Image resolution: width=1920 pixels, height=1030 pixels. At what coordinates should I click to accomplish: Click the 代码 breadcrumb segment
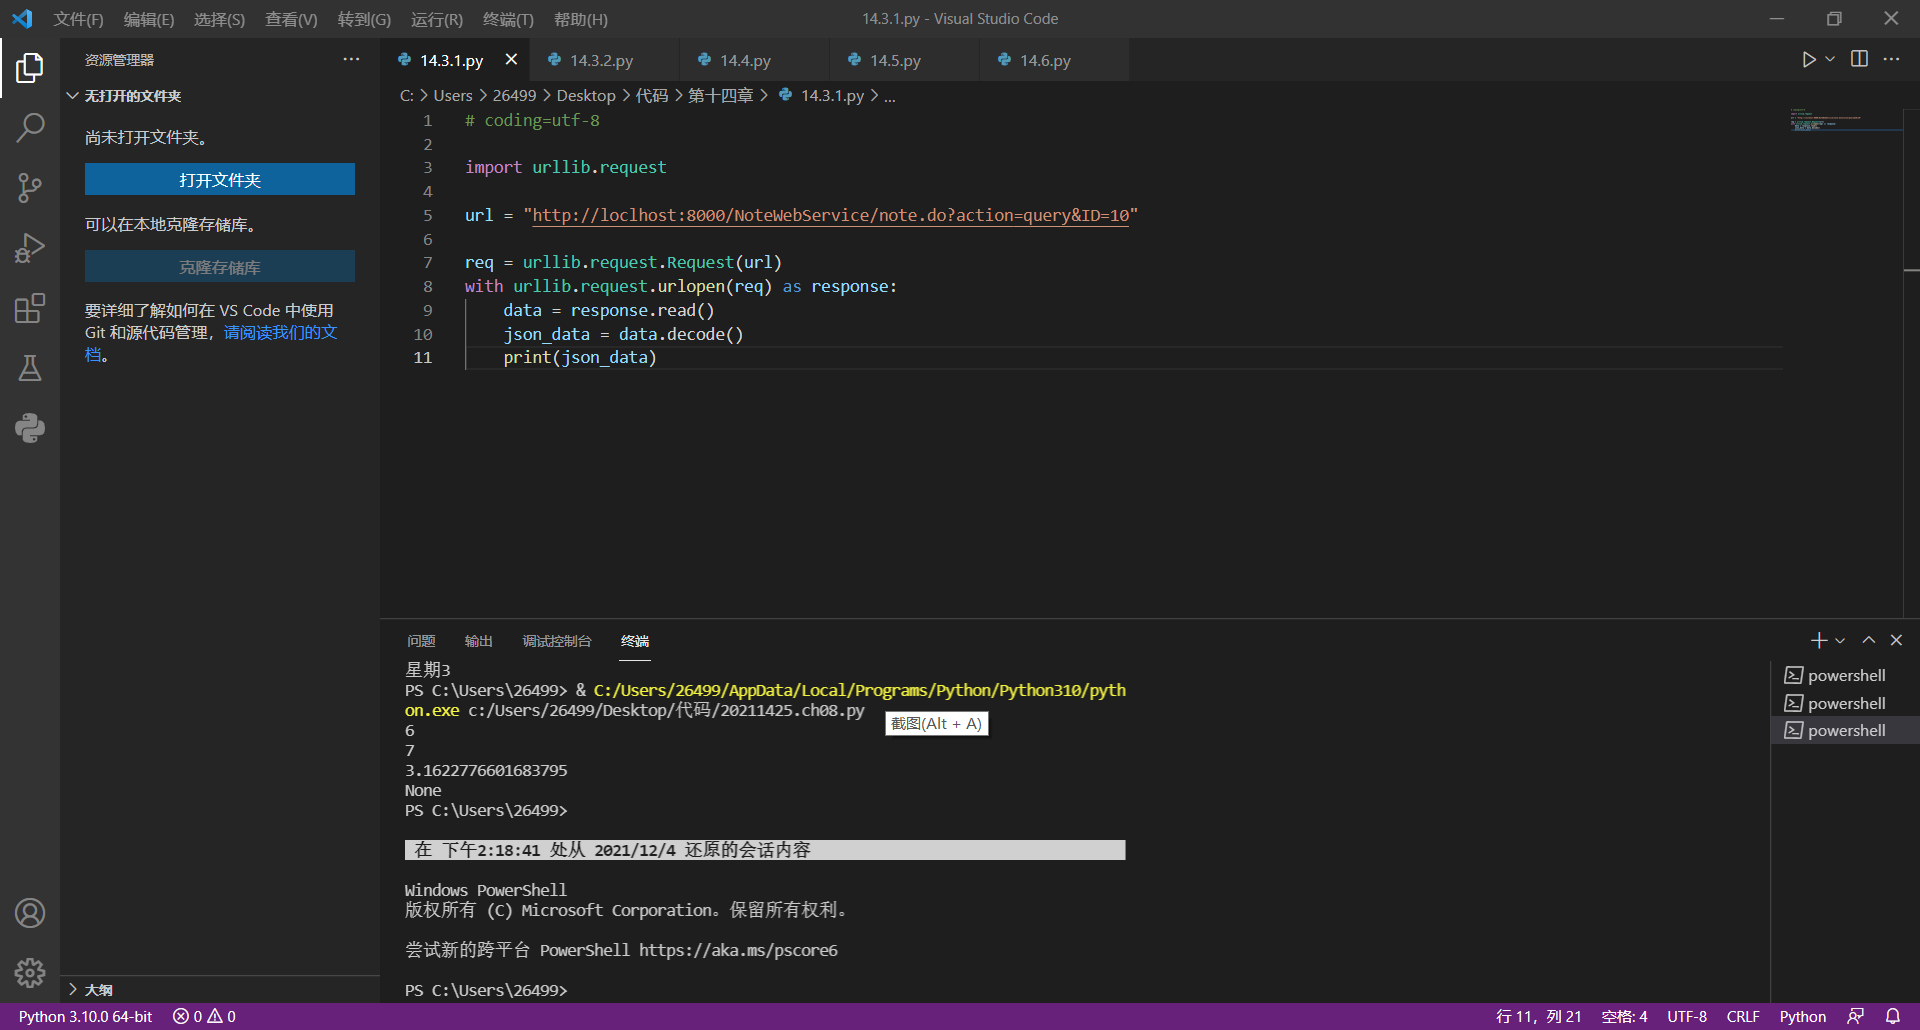click(652, 96)
